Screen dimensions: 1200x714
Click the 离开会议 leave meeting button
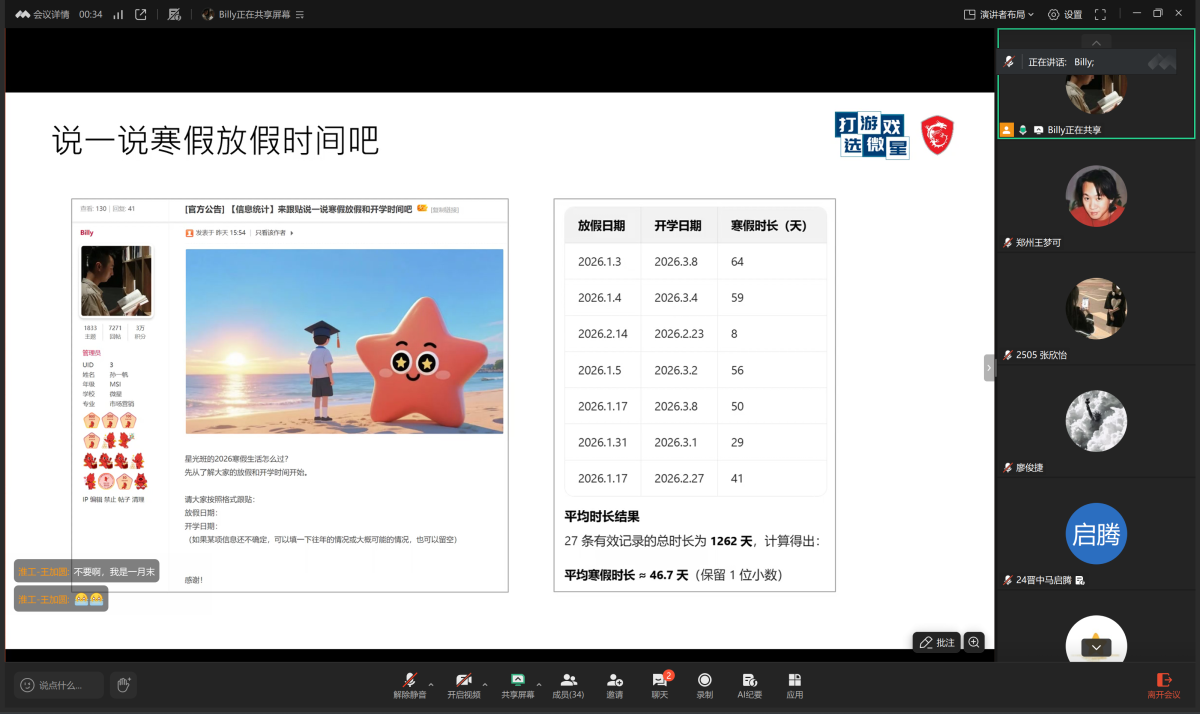pos(1163,685)
